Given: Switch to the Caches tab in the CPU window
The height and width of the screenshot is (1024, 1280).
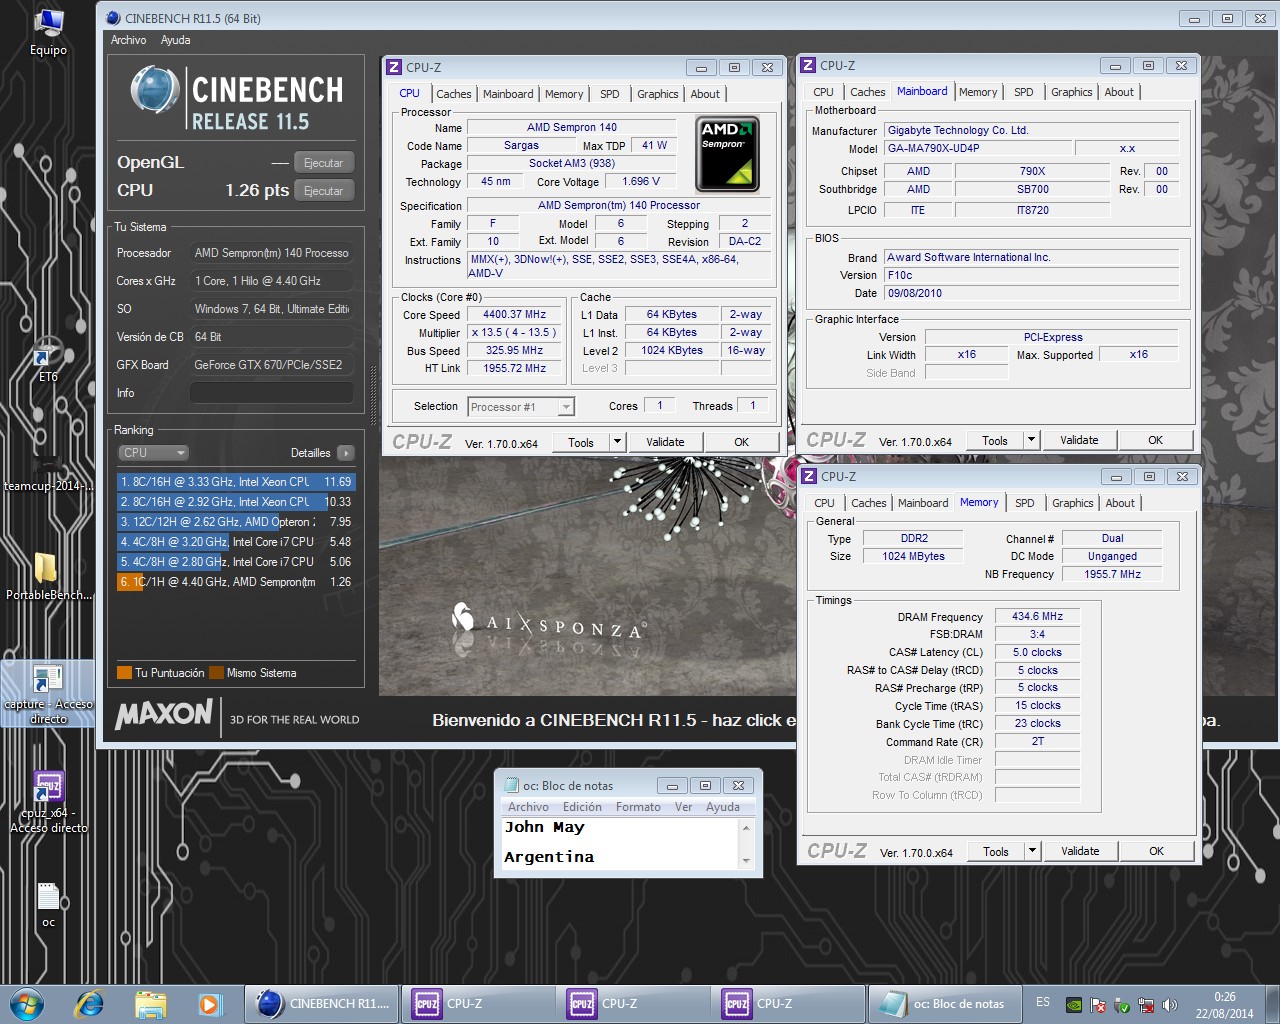Looking at the screenshot, I should [453, 94].
